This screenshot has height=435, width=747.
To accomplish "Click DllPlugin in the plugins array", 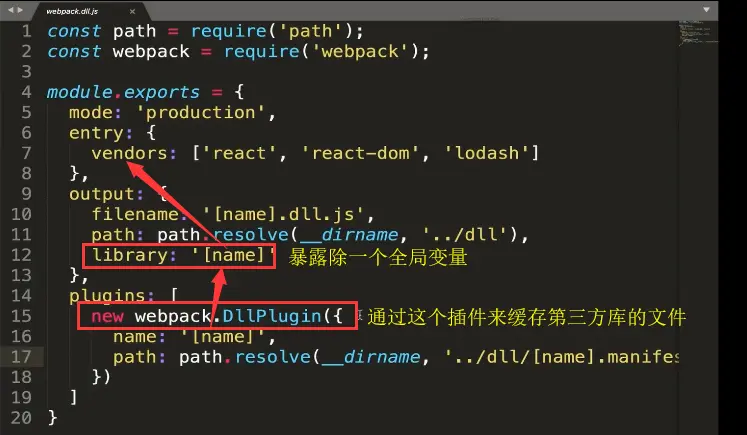I will pyautogui.click(x=272, y=316).
